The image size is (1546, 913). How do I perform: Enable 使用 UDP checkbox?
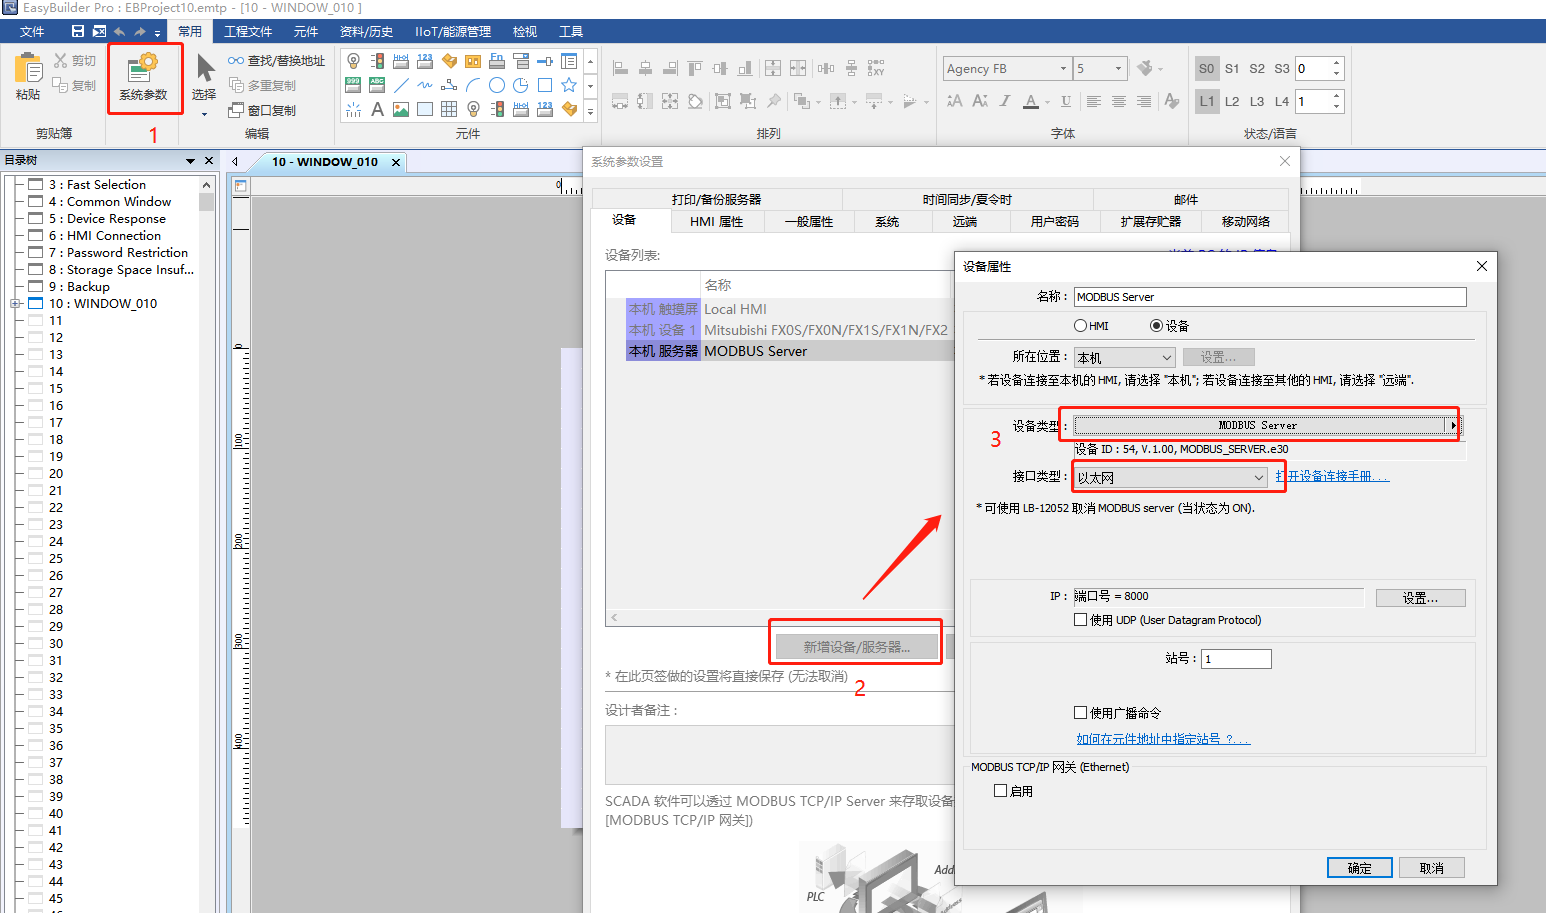click(x=1081, y=620)
